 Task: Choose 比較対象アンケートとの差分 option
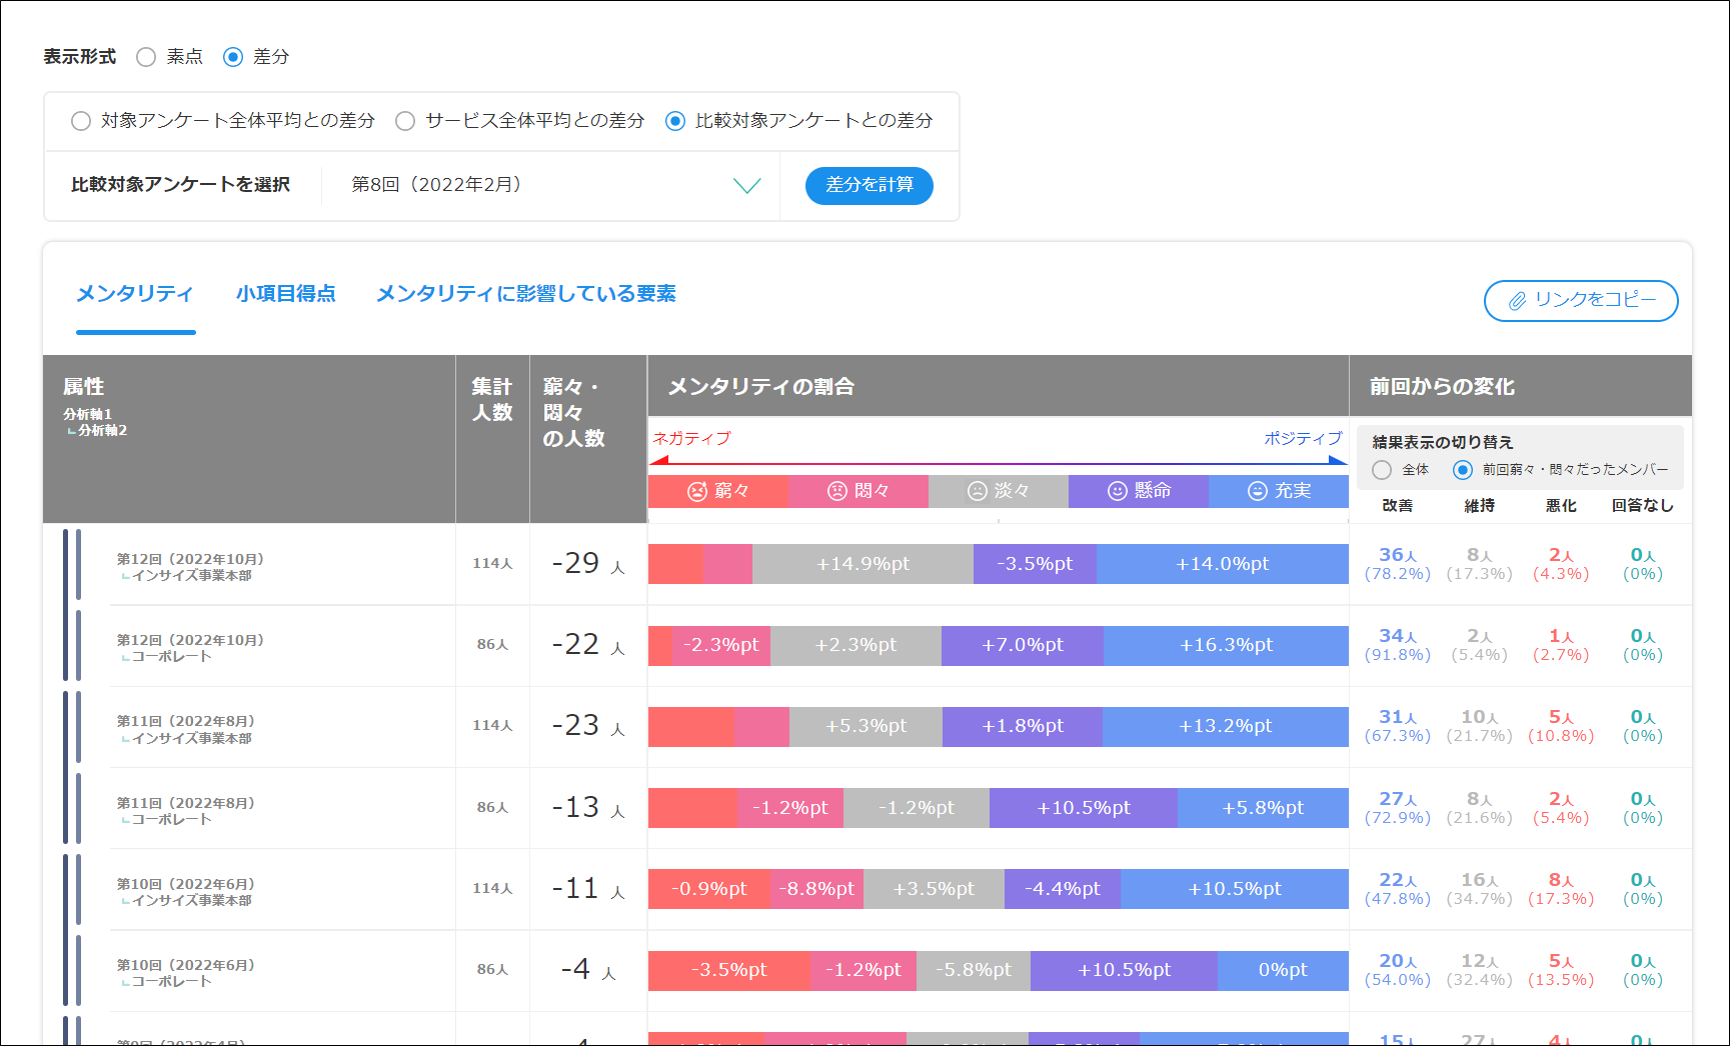click(675, 121)
